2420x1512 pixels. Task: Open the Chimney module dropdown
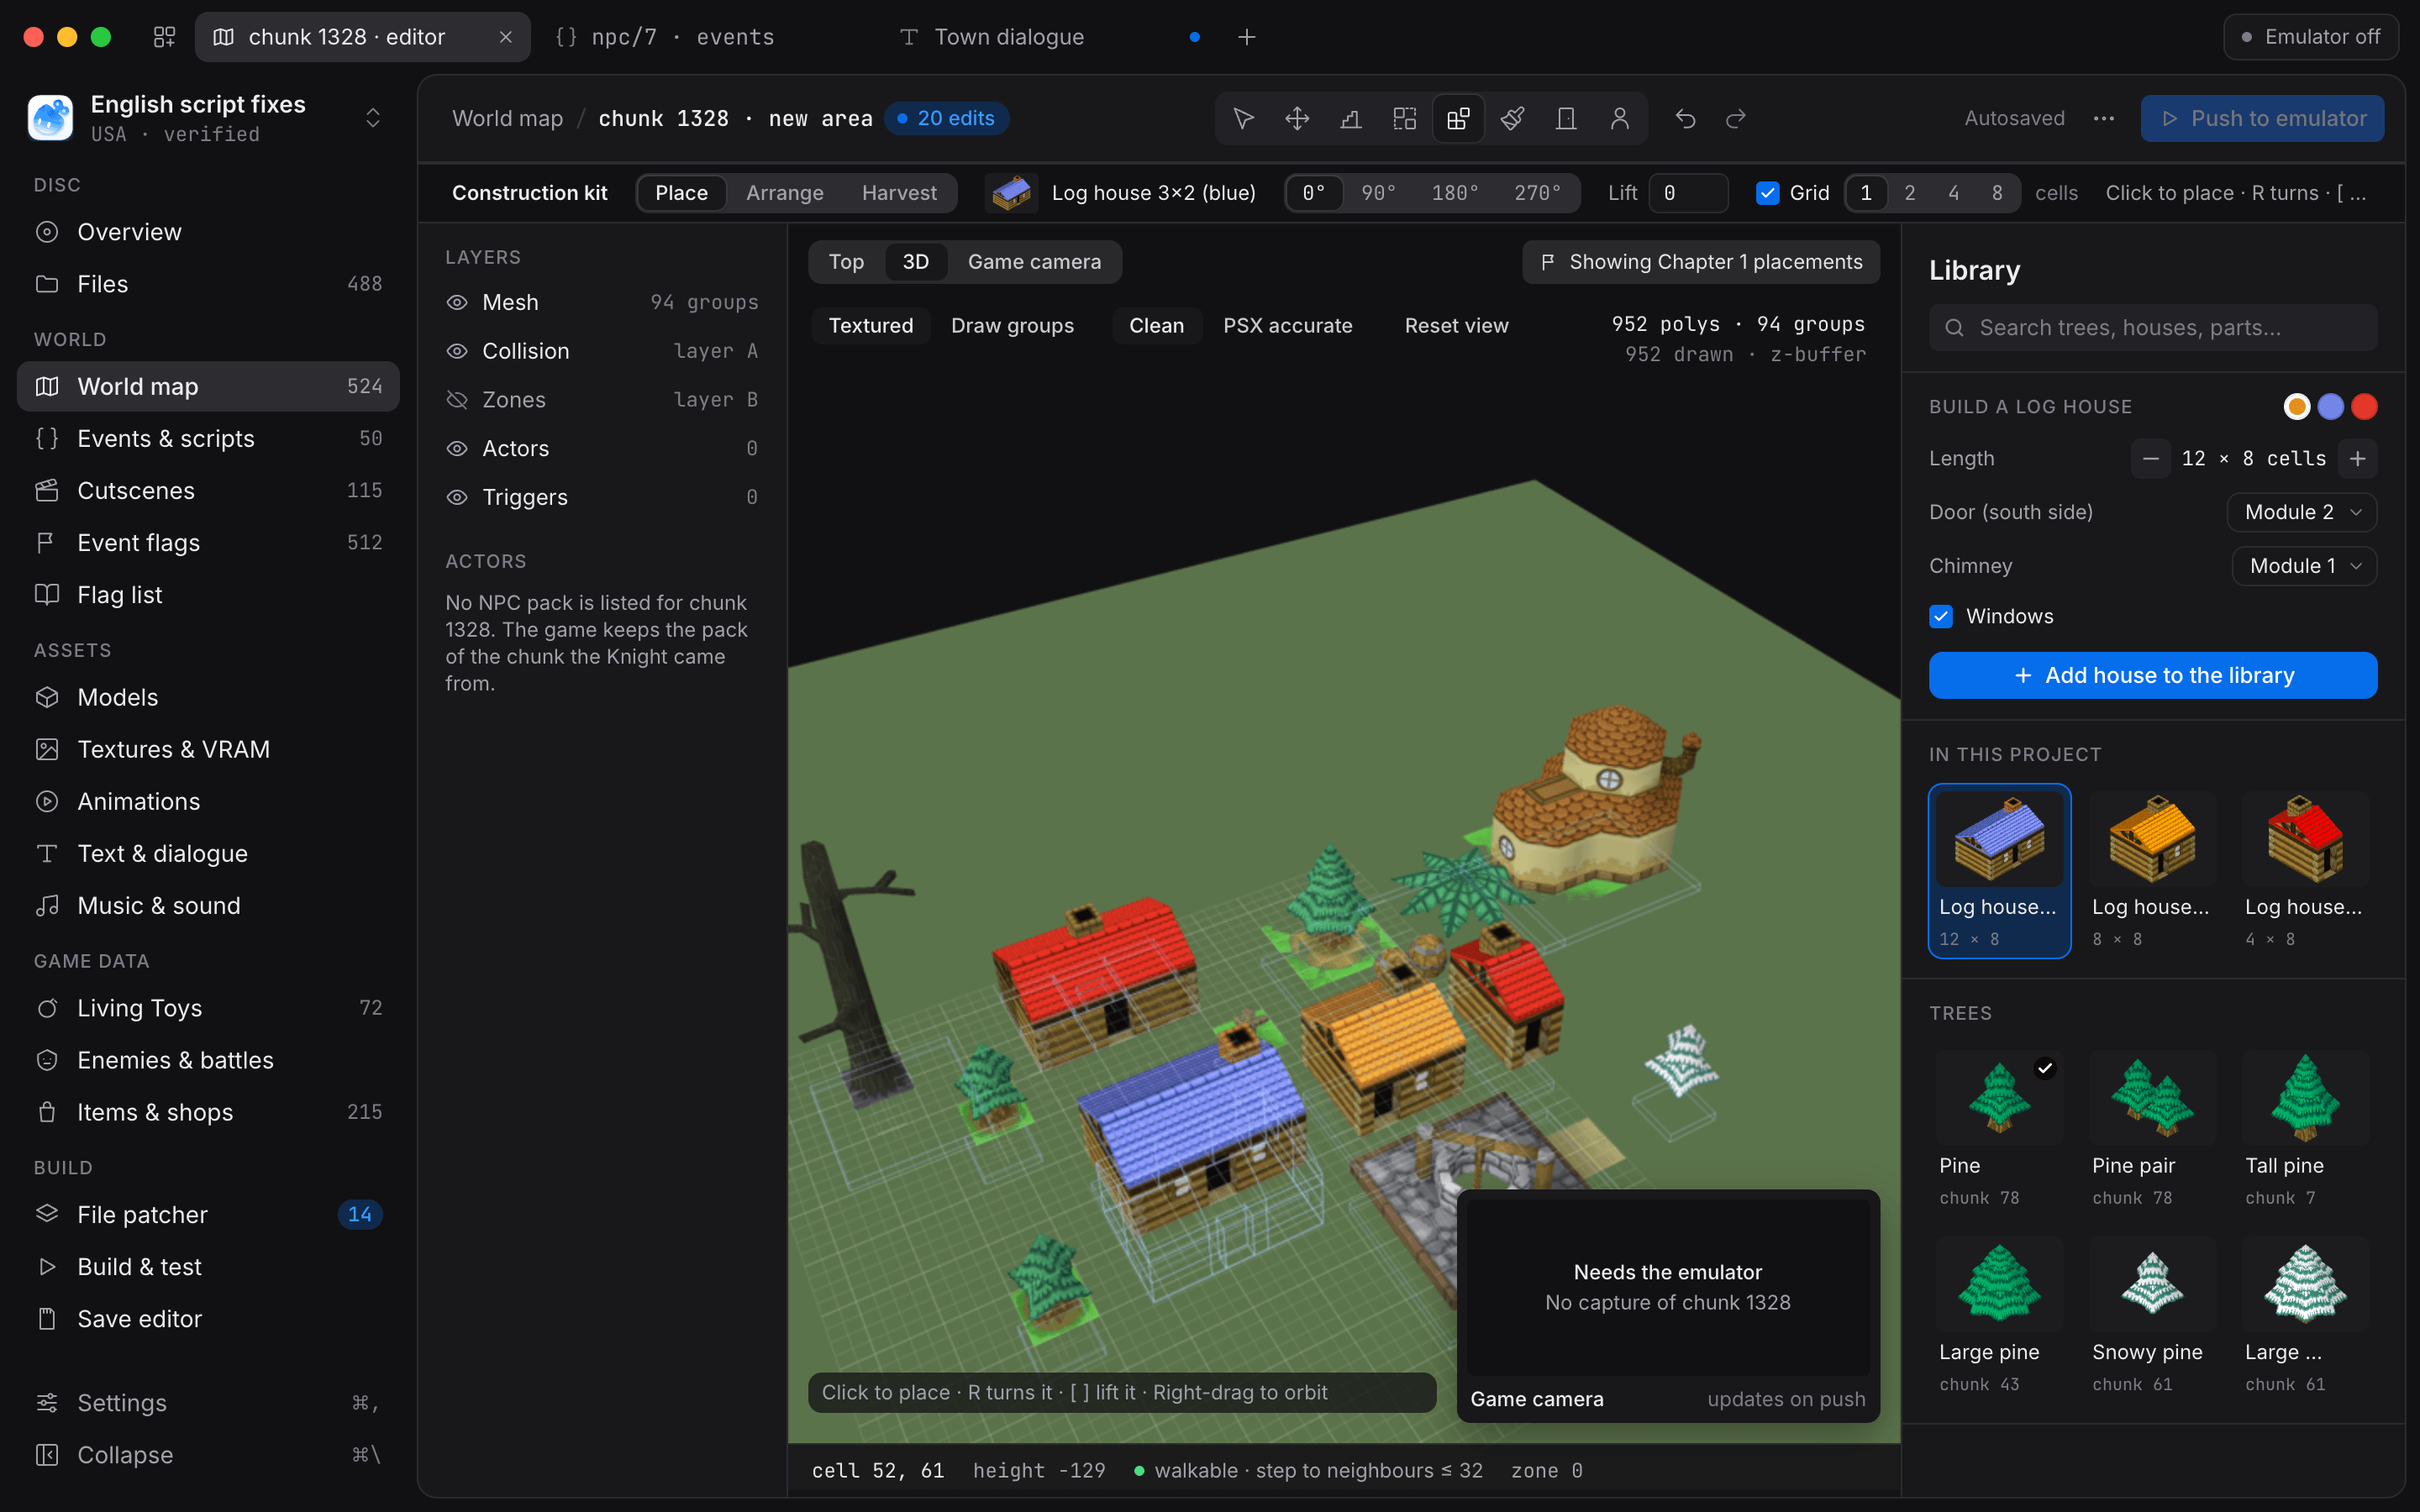pyautogui.click(x=2304, y=566)
